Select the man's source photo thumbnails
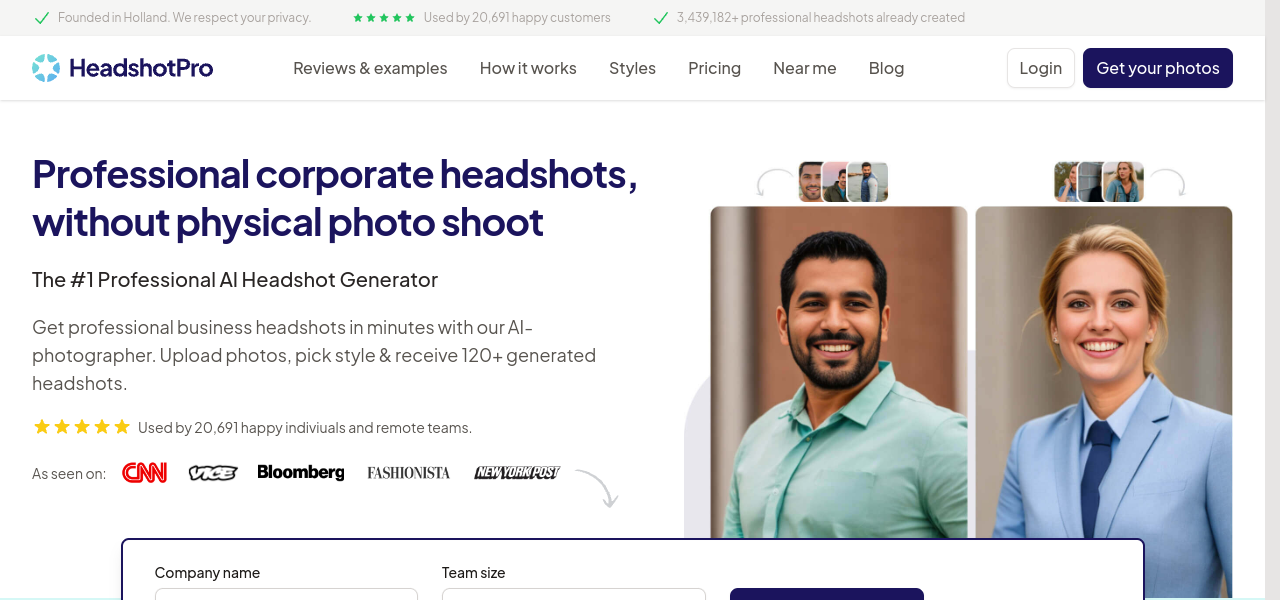The image size is (1280, 600). pyautogui.click(x=843, y=182)
